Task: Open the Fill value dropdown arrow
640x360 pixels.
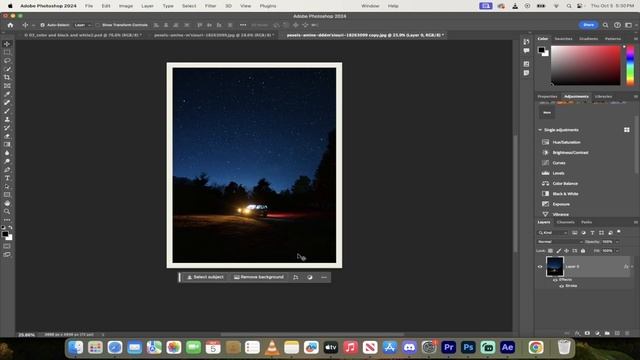Action: pyautogui.click(x=617, y=251)
